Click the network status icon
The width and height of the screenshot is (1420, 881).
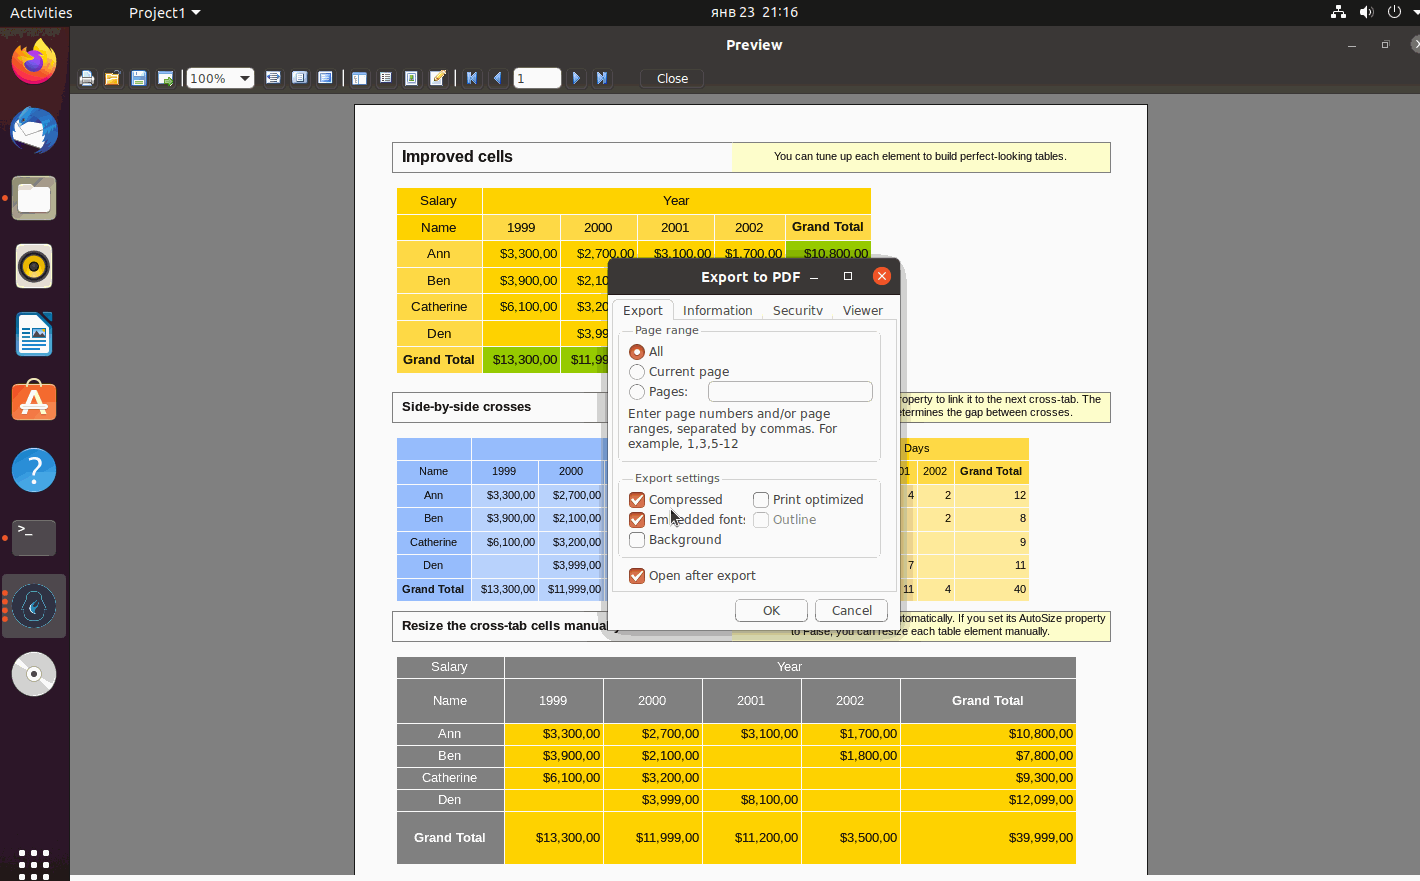click(x=1338, y=12)
